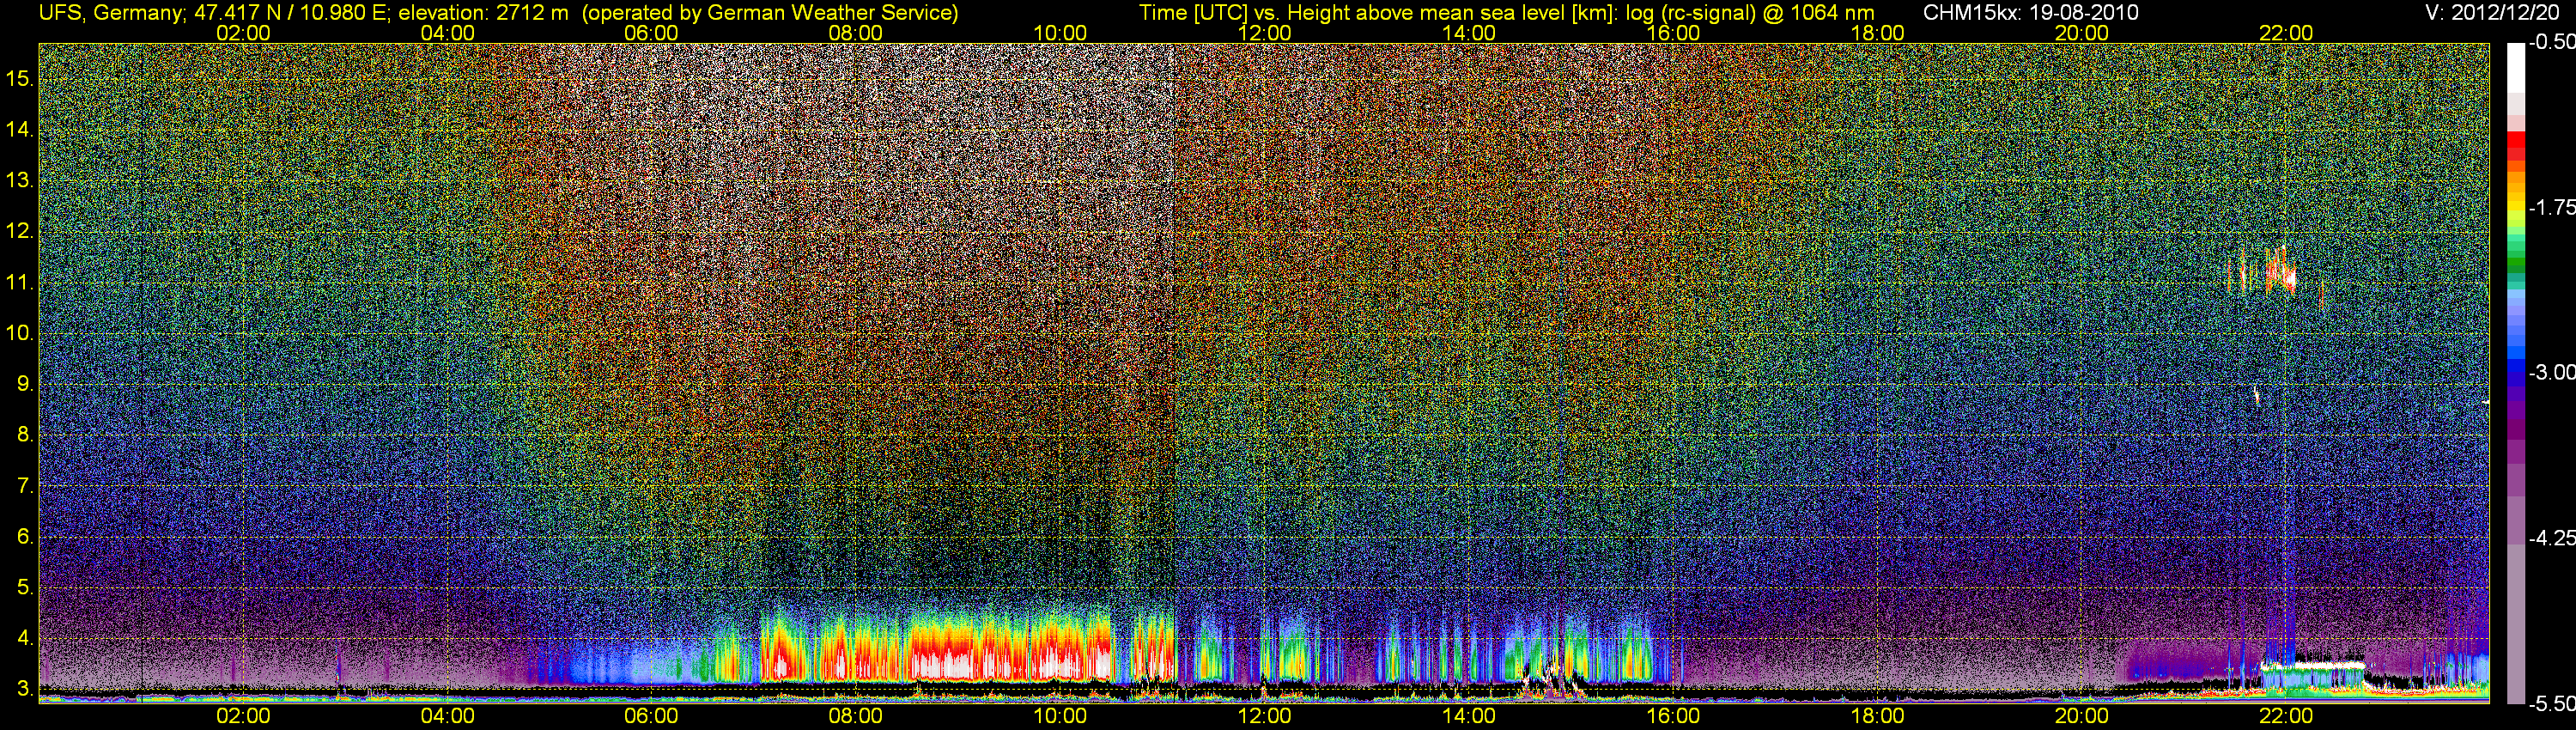Viewport: 2576px width, 730px height.
Task: Click '(operated by German Weather Service)' text
Action: coord(770,13)
